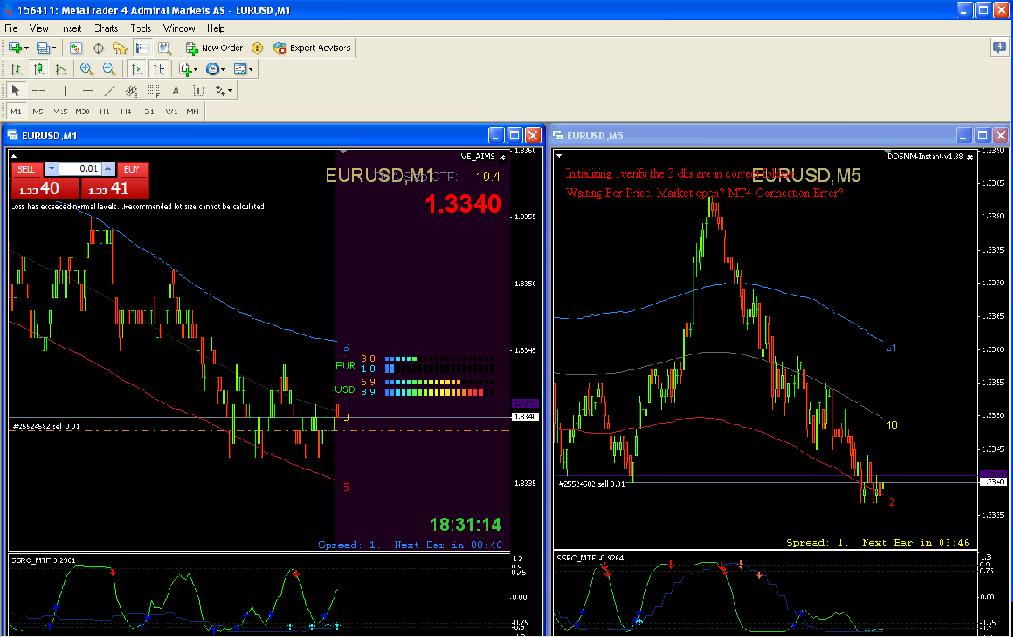Open the Profiles toolbar icon
The image size is (1013, 637).
pyautogui.click(x=43, y=48)
